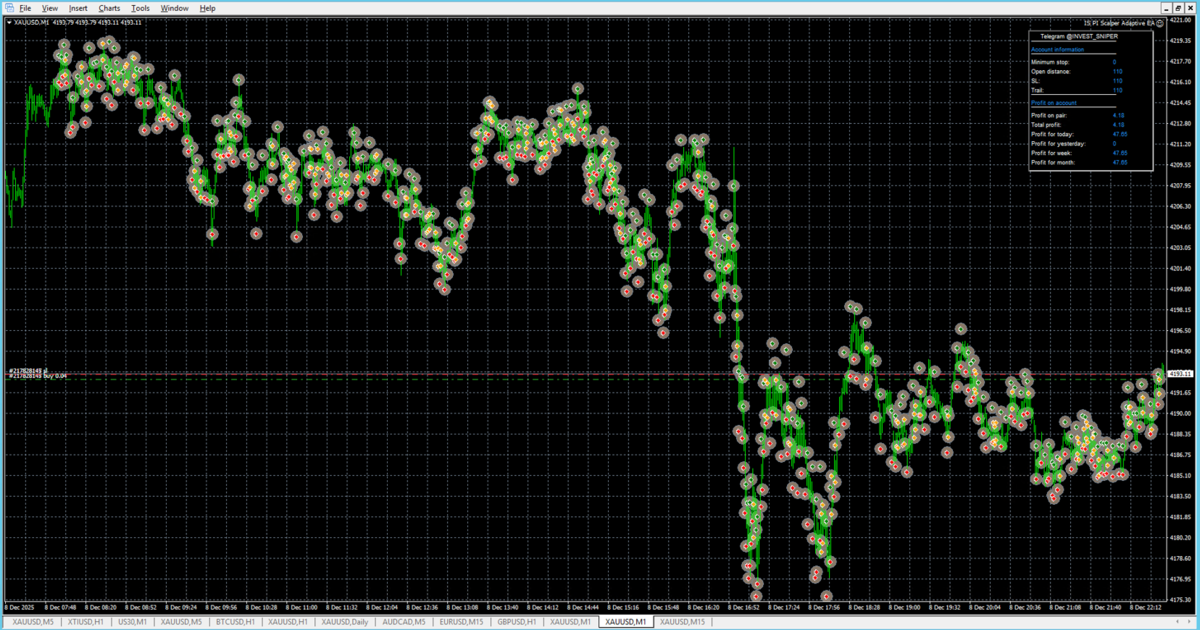Open the Window menu
1200x630 pixels.
click(x=174, y=8)
